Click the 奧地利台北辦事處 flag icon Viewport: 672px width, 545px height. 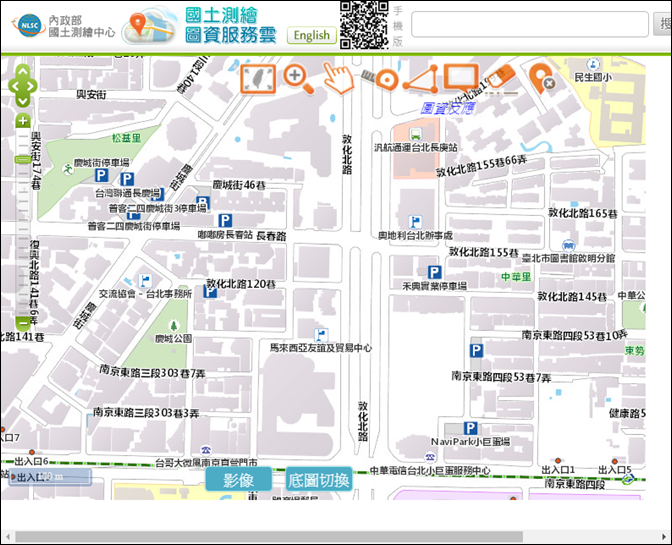pyautogui.click(x=415, y=222)
